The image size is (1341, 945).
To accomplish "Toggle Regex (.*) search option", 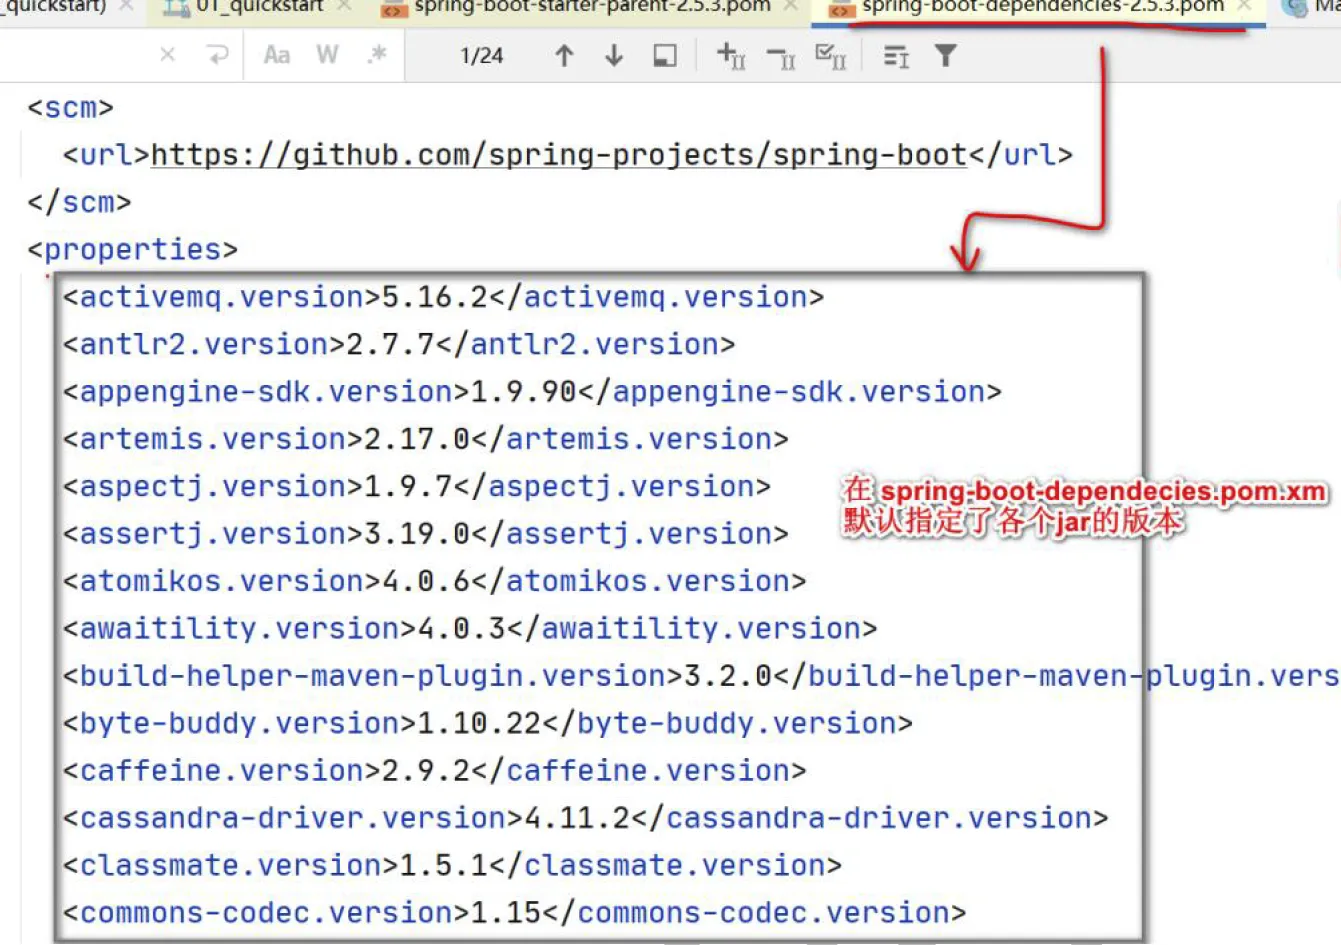I will point(376,55).
